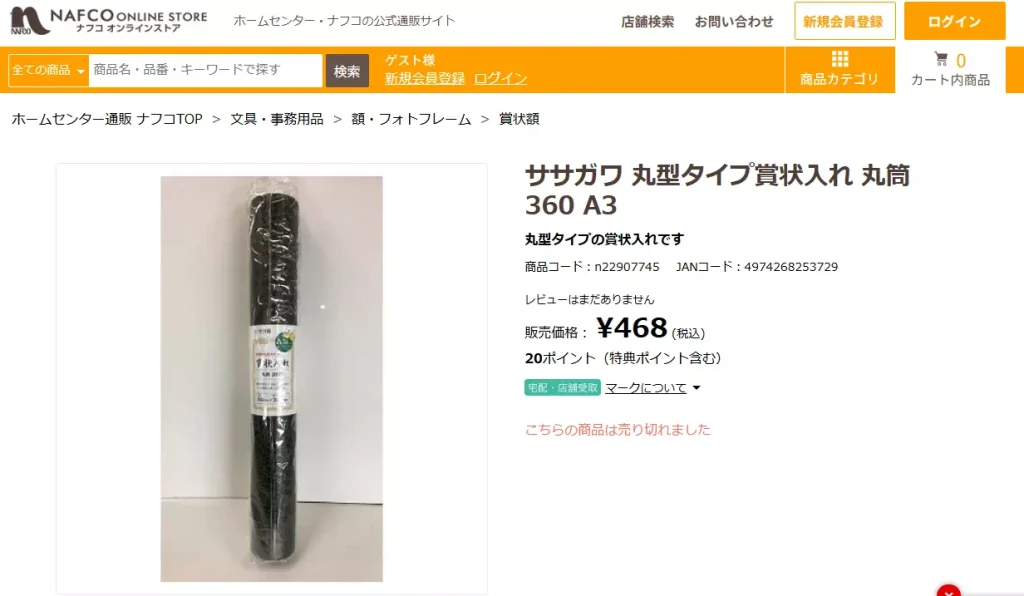The width and height of the screenshot is (1024, 596).
Task: Open the お問い合わせ menu item
Action: tap(733, 22)
